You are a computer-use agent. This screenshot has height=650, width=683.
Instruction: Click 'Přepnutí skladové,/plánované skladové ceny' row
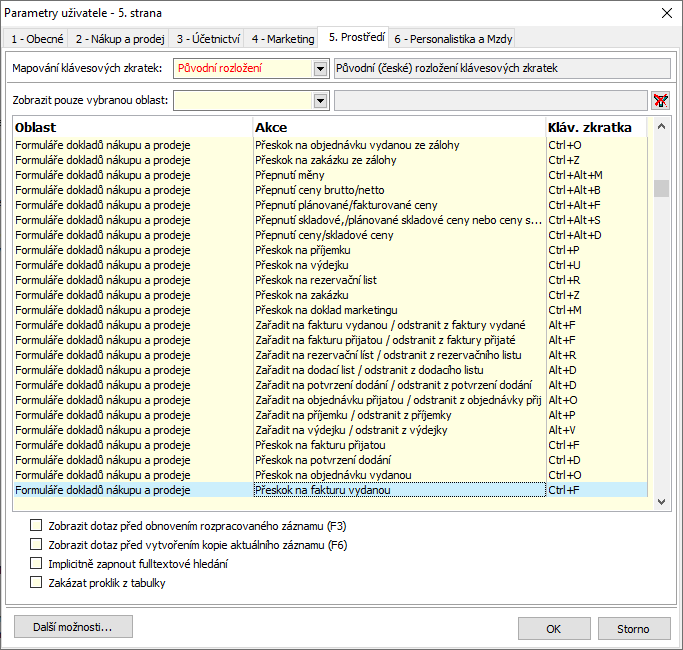pos(331,220)
